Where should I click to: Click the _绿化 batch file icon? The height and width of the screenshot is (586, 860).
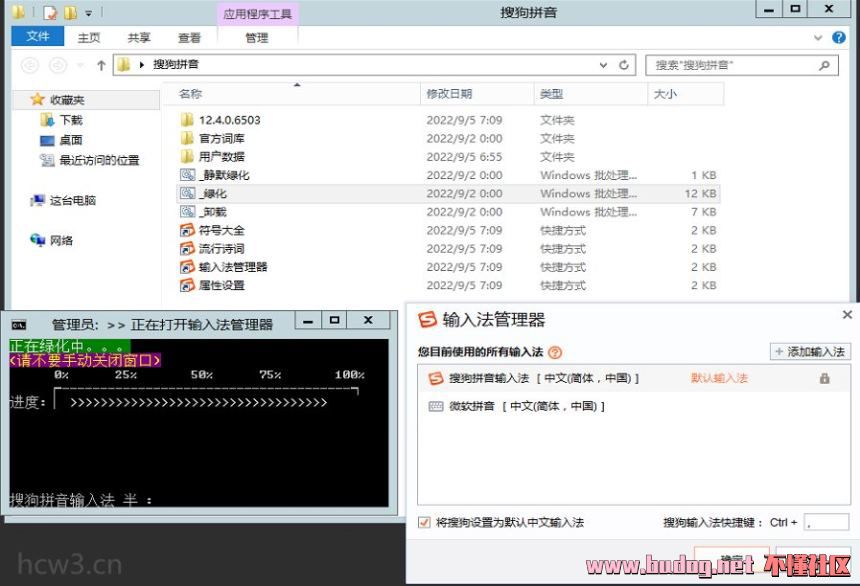point(187,193)
